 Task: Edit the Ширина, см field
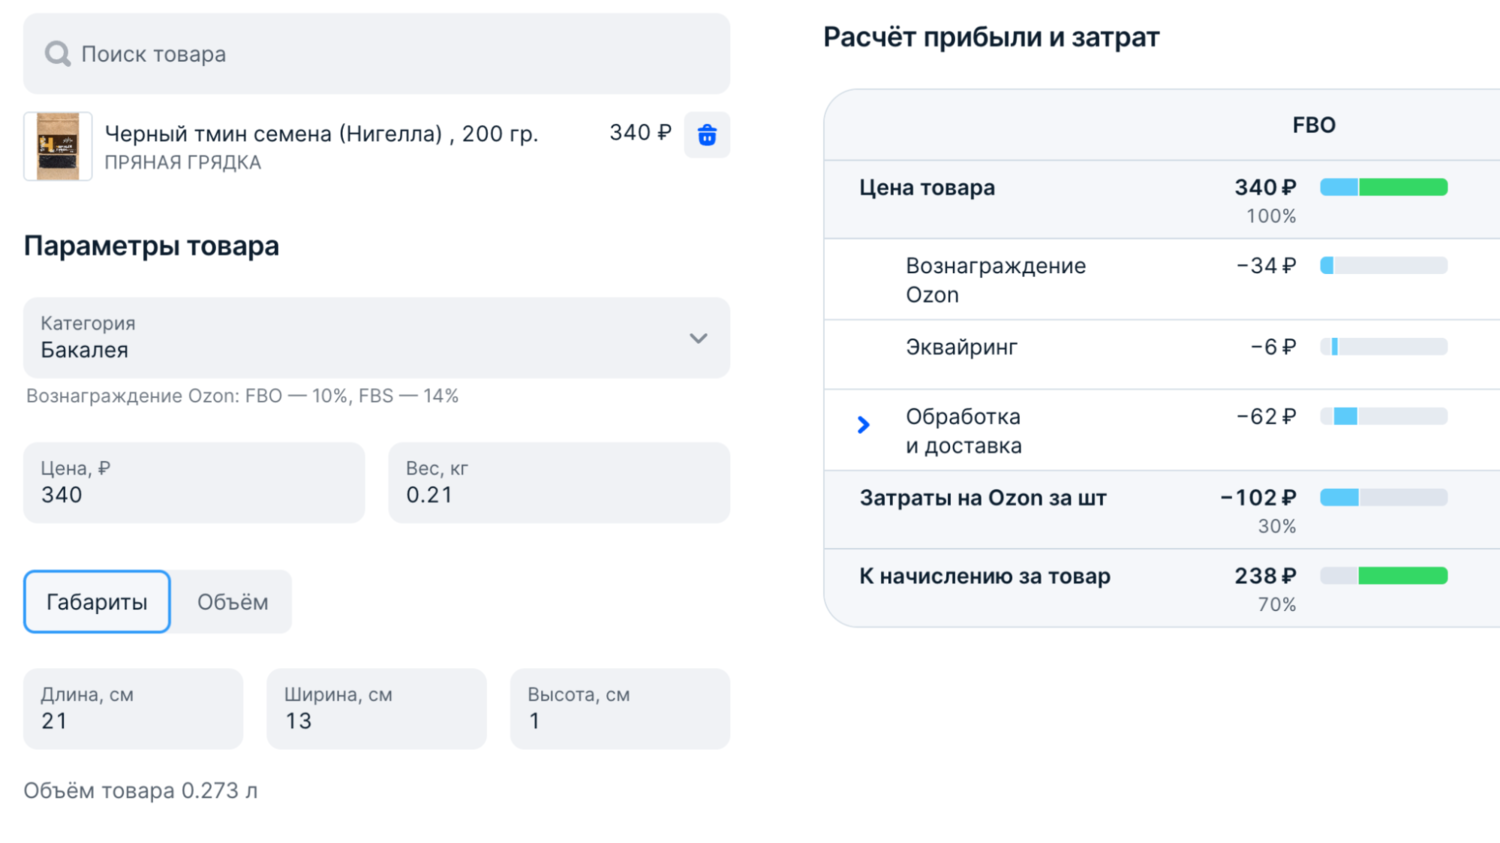376,709
